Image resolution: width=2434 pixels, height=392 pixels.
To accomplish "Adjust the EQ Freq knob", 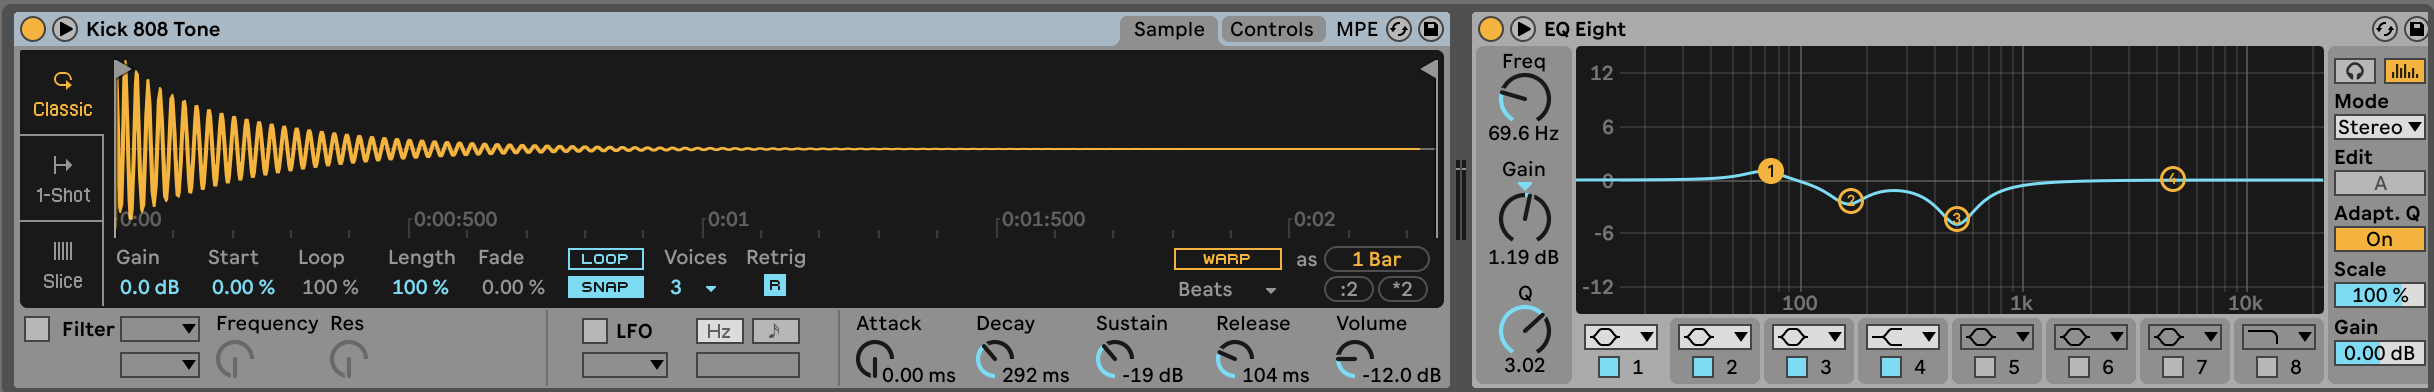I will (1524, 99).
